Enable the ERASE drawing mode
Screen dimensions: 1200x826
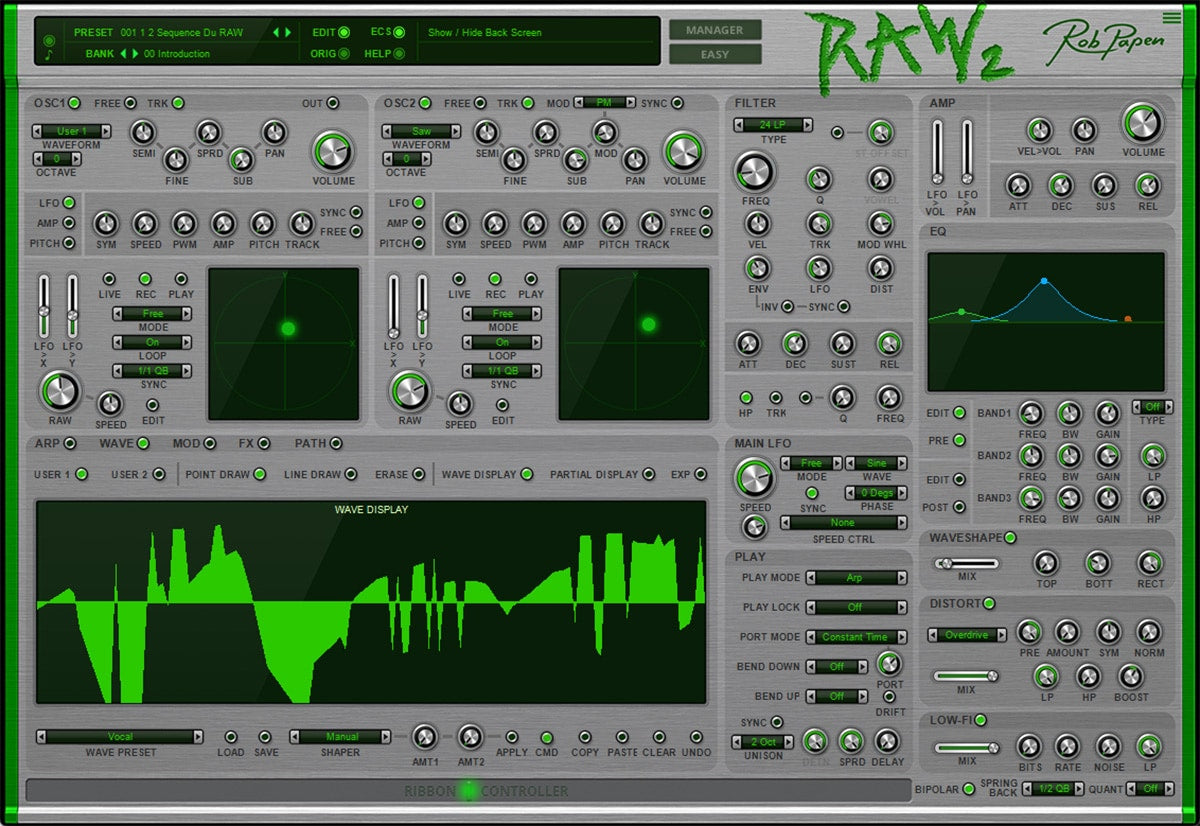coord(418,474)
